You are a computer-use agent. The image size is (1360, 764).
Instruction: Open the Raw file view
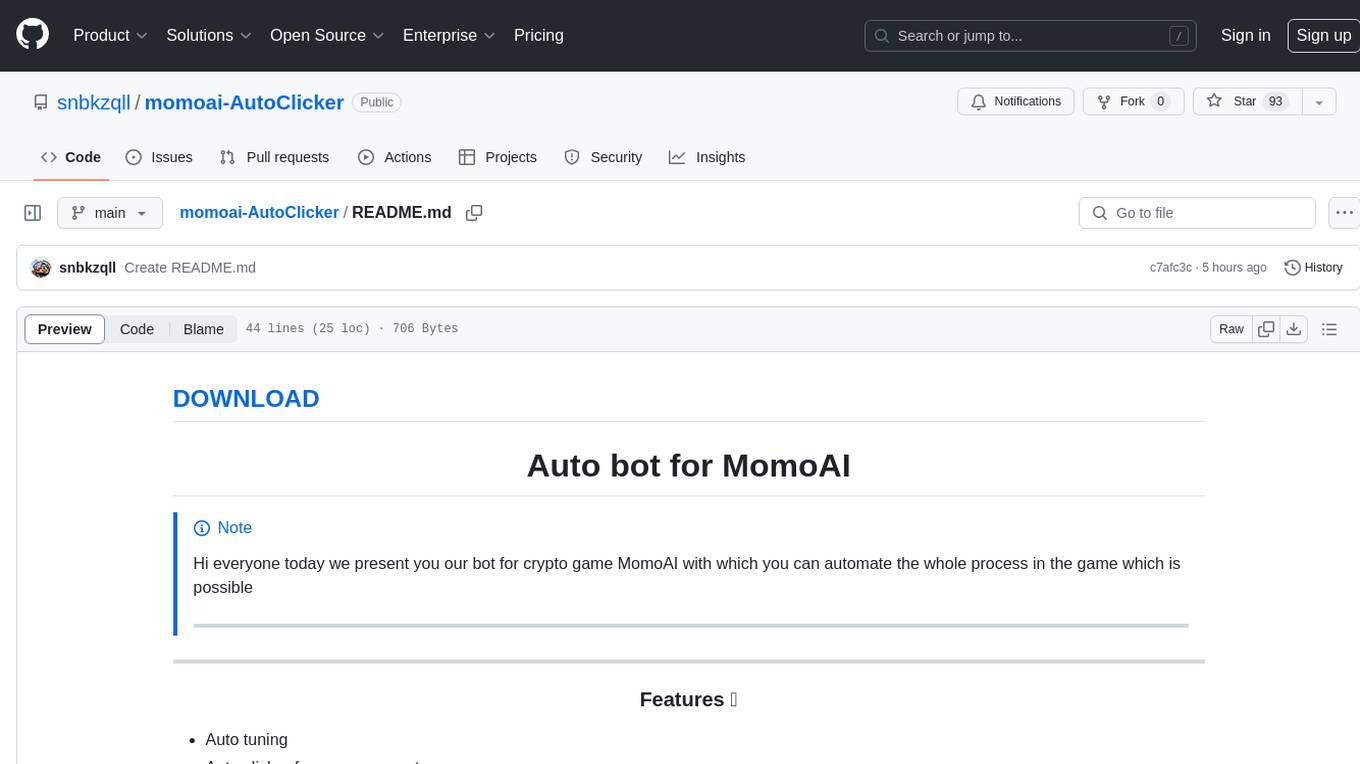pyautogui.click(x=1231, y=329)
